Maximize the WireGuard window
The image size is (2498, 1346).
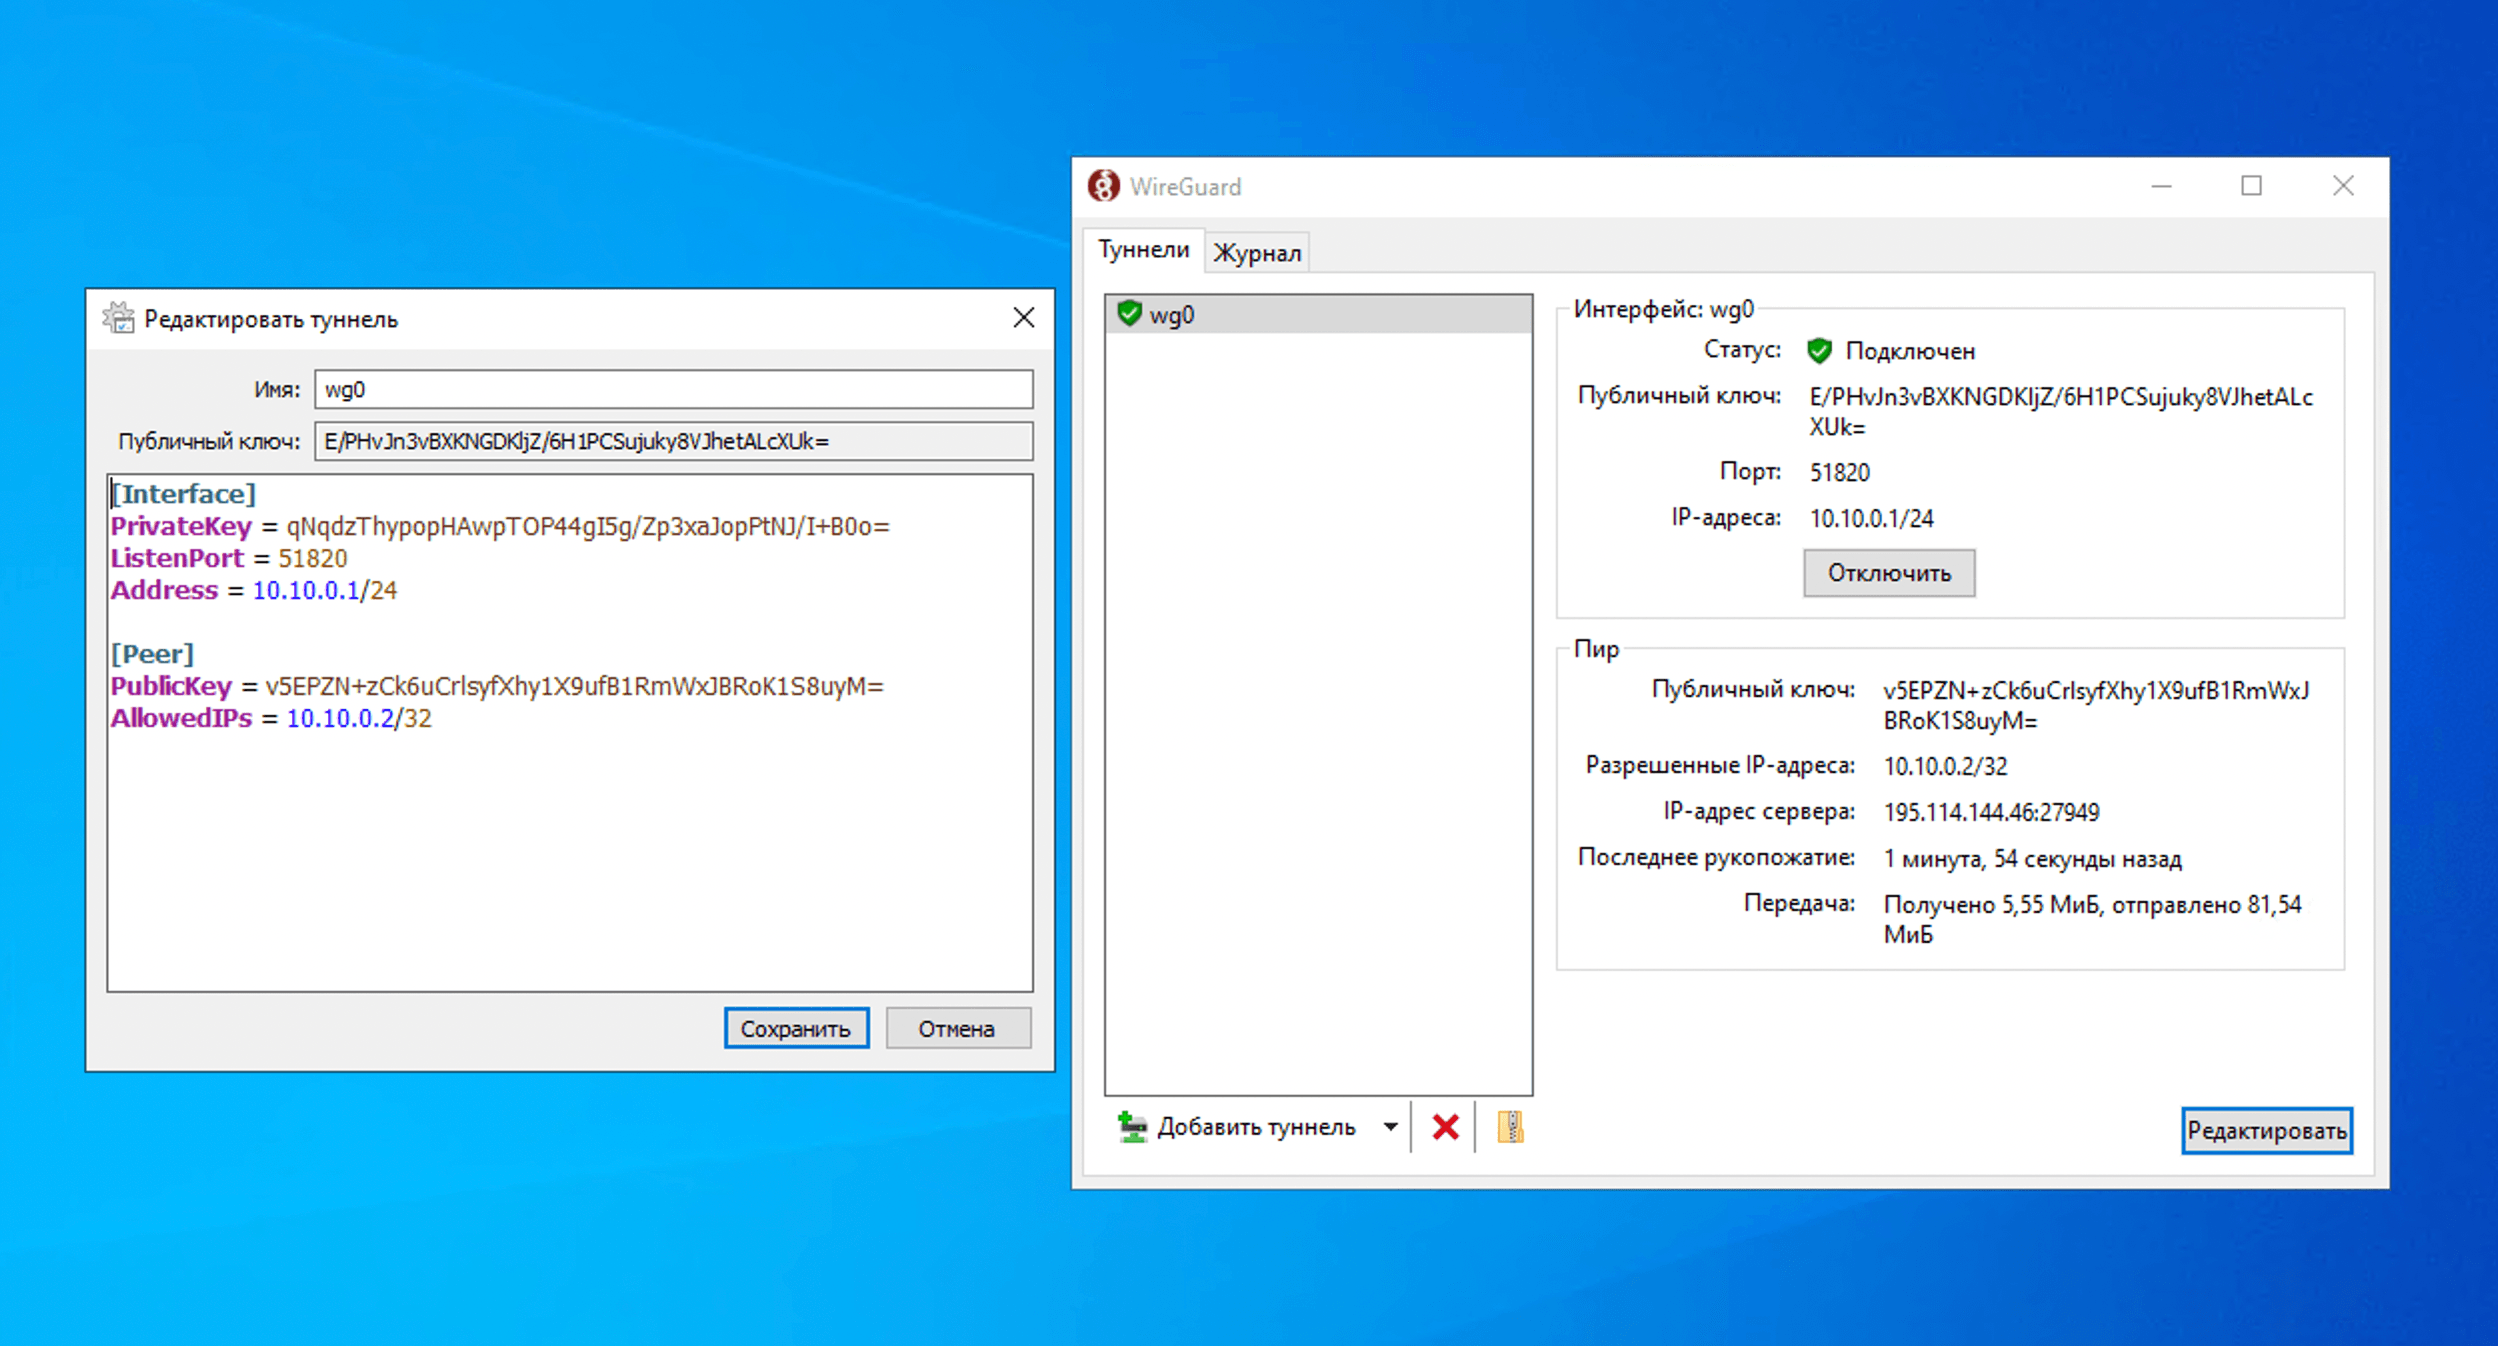coord(2251,186)
